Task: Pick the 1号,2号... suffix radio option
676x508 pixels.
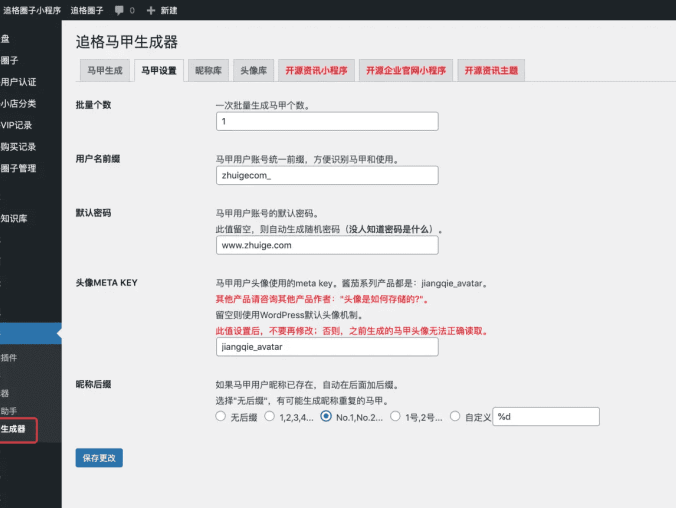Action: pyautogui.click(x=396, y=416)
